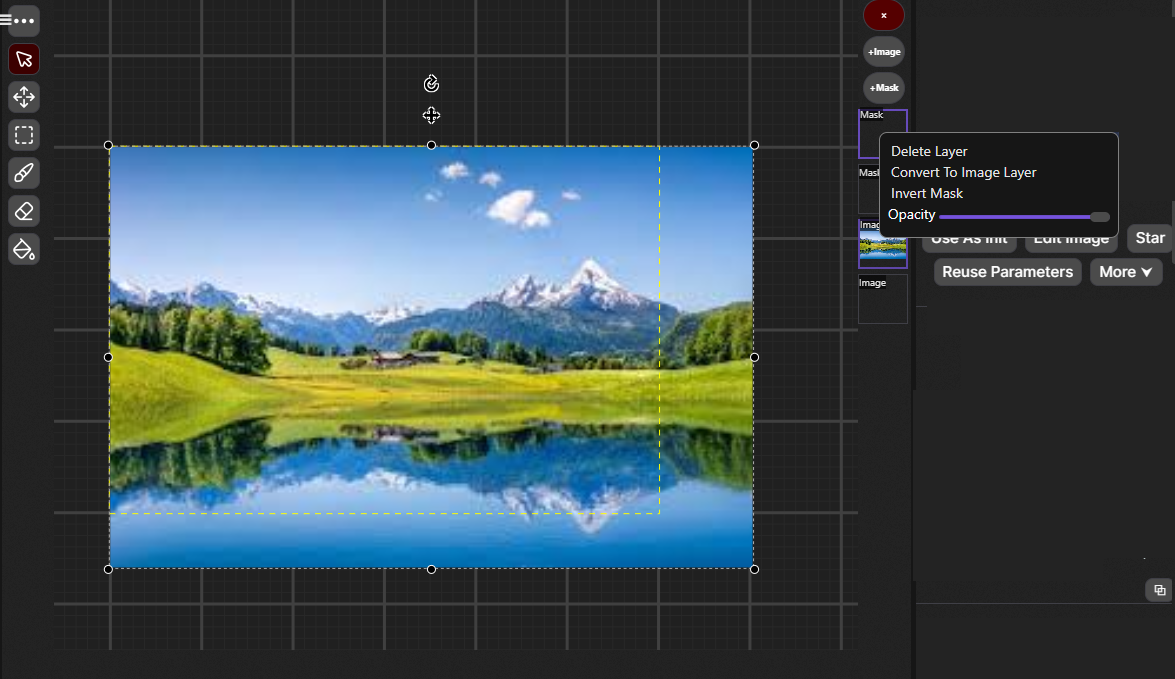Click the top-left corner transform handle
The width and height of the screenshot is (1175, 679).
tap(109, 145)
